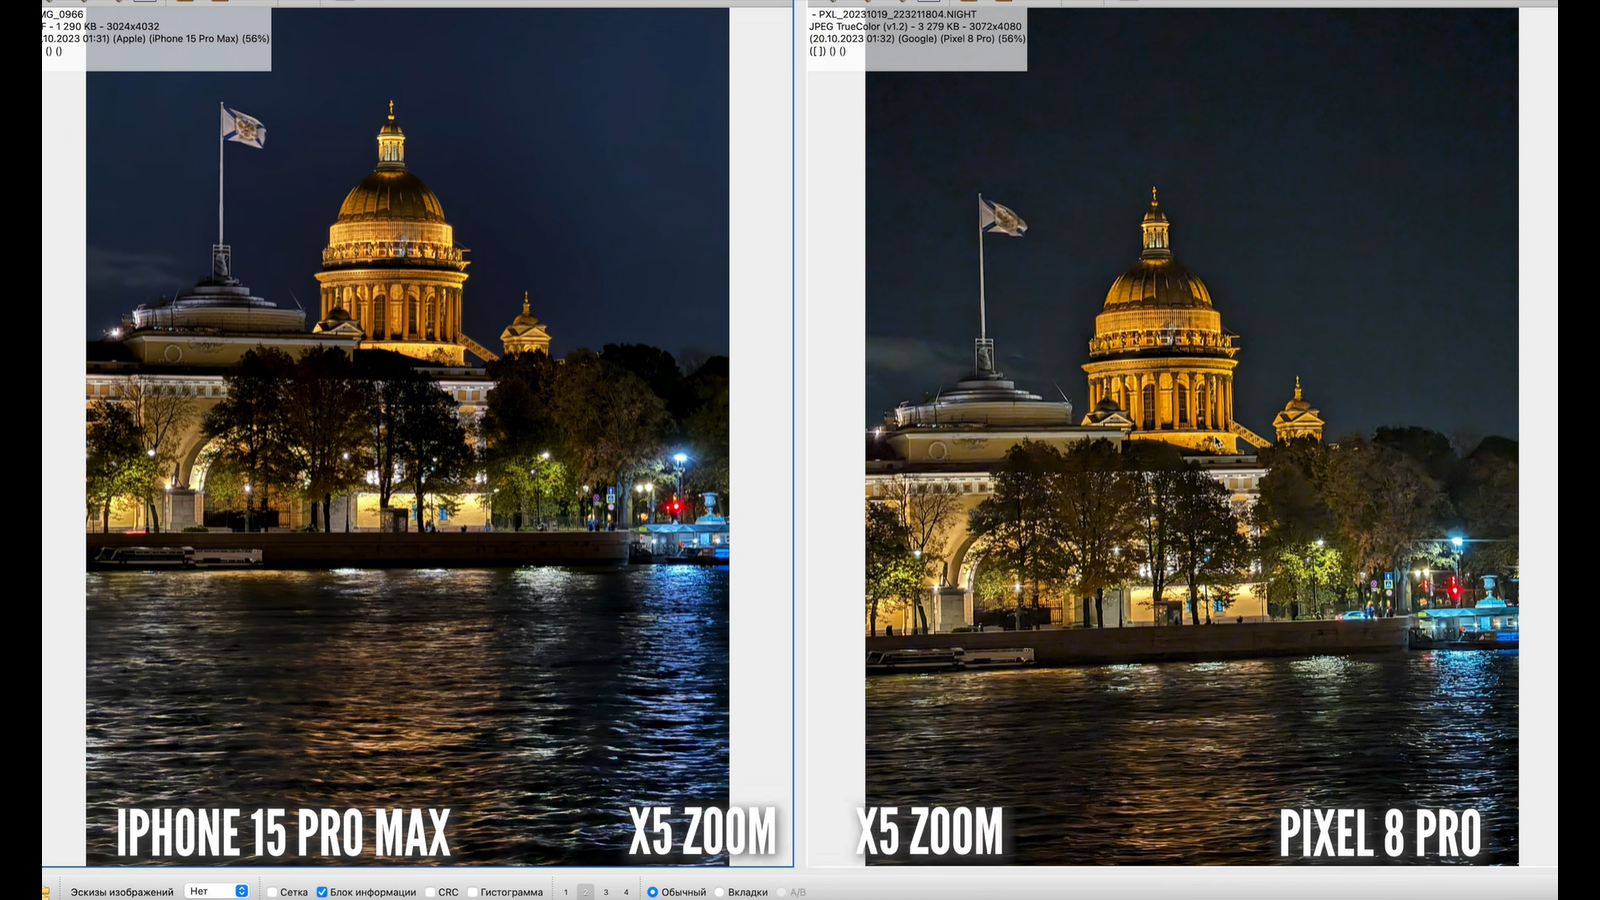Click the golden dome in the left photo

click(391, 196)
